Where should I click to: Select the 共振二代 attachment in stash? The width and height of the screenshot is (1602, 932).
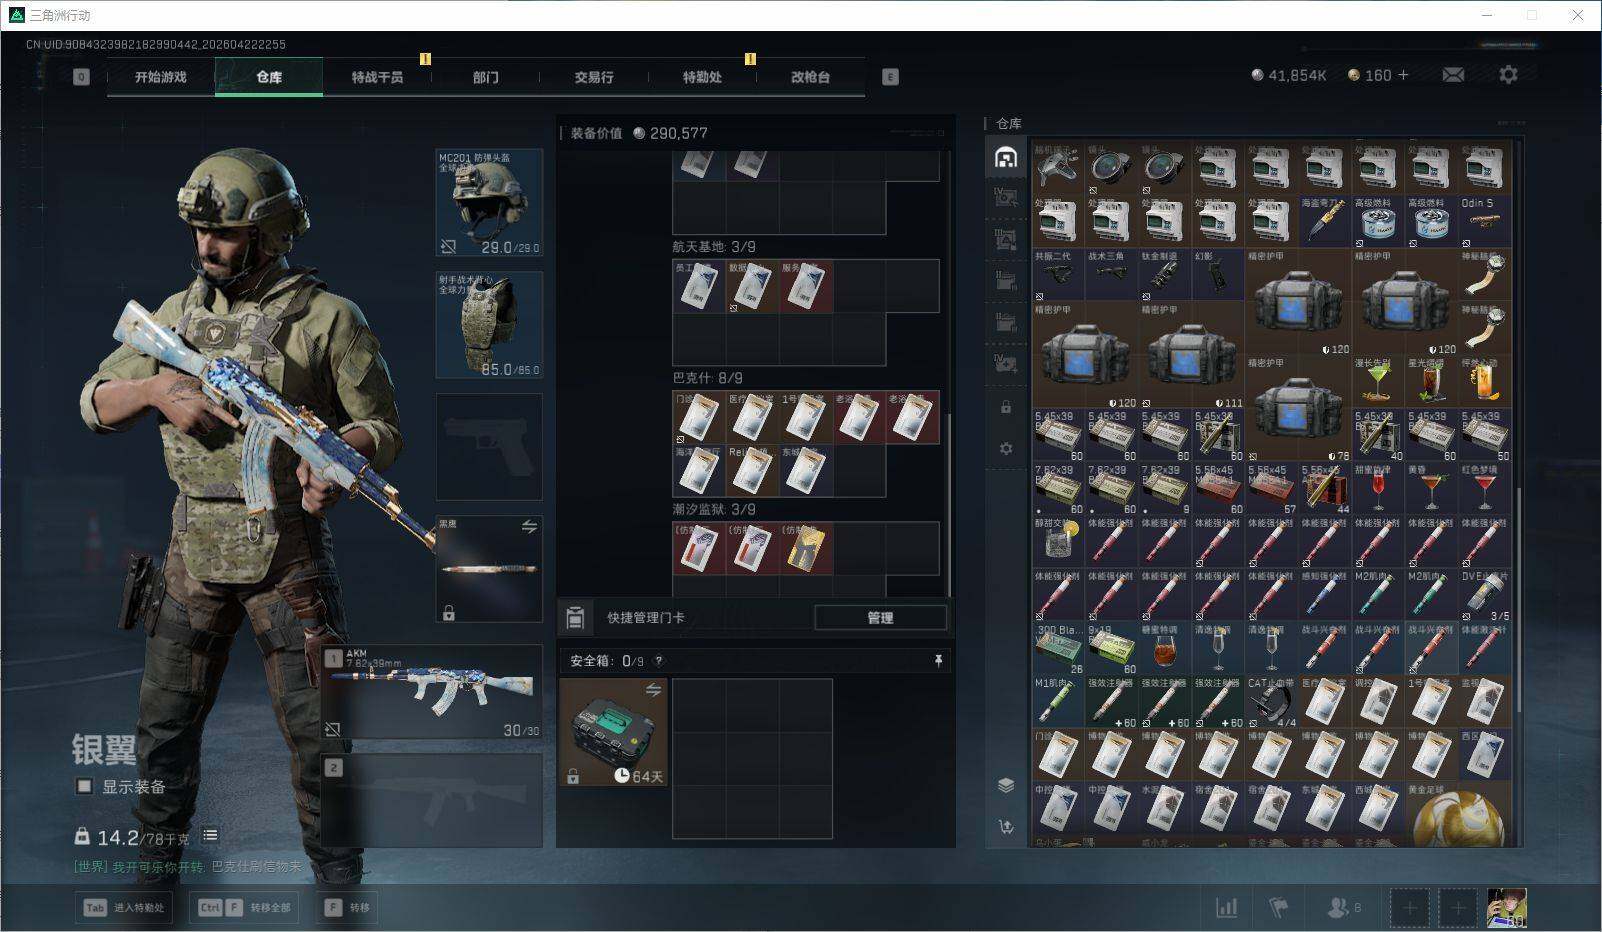pyautogui.click(x=1058, y=275)
